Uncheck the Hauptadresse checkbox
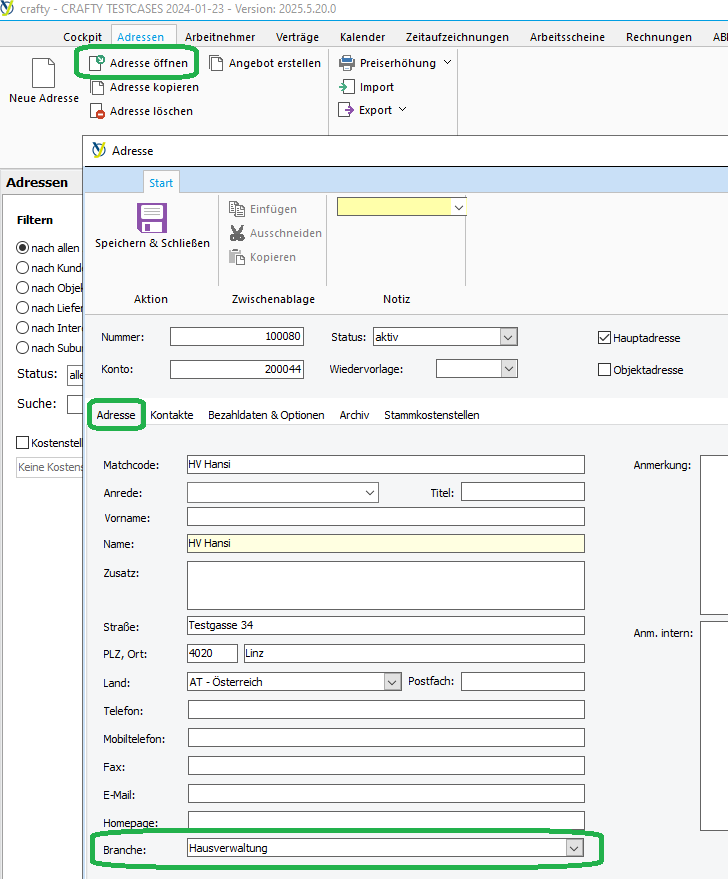Screen dimensions: 728x879 coord(604,337)
